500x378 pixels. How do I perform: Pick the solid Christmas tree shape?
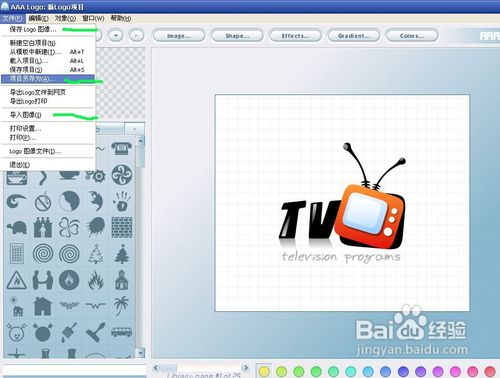(x=122, y=254)
